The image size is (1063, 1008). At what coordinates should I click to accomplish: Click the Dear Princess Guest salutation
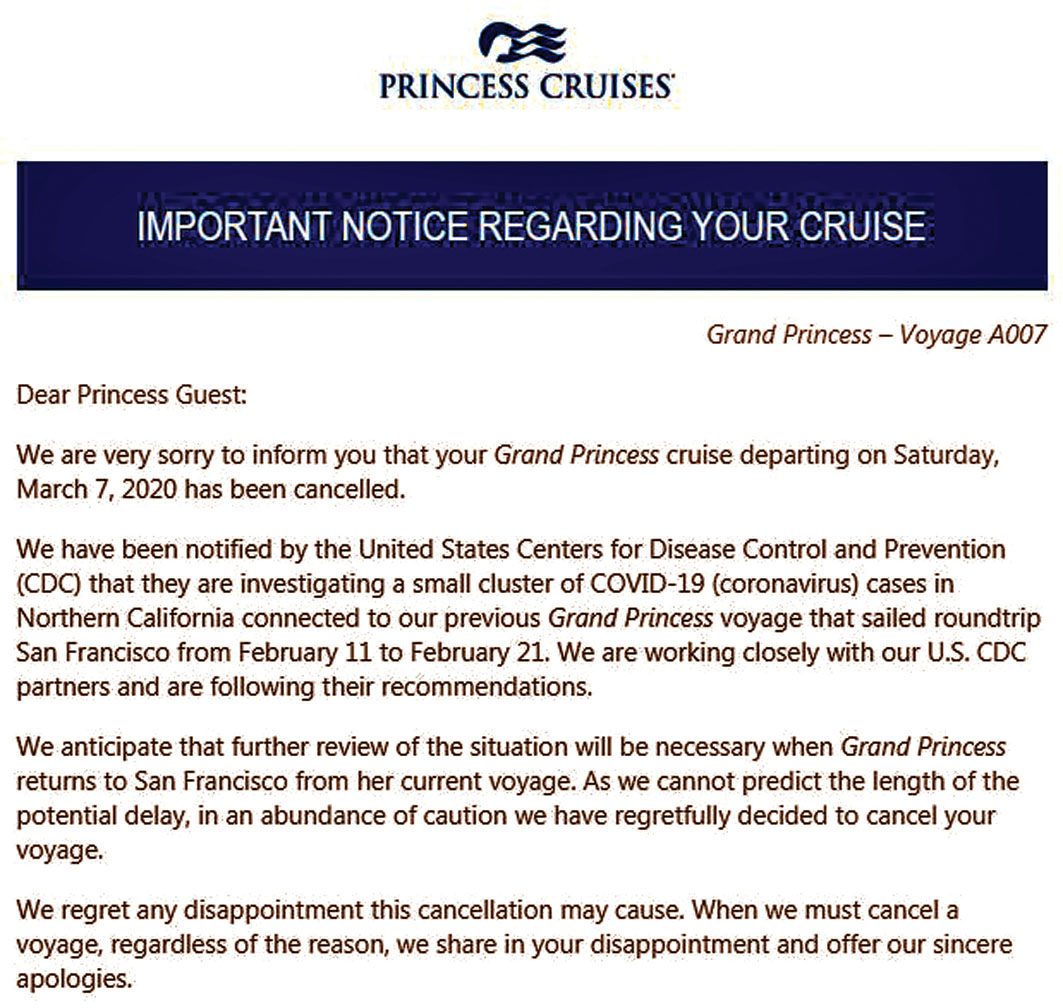click(131, 394)
